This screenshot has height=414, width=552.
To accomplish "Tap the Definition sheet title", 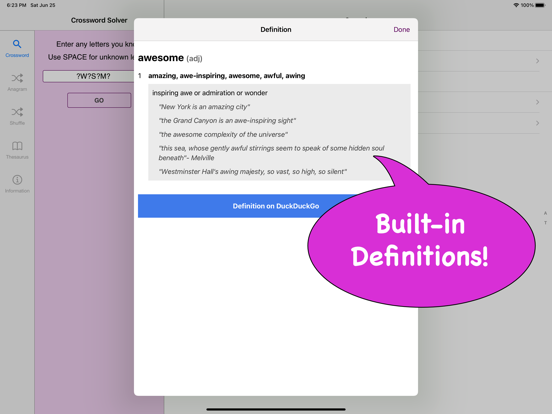I will [276, 30].
